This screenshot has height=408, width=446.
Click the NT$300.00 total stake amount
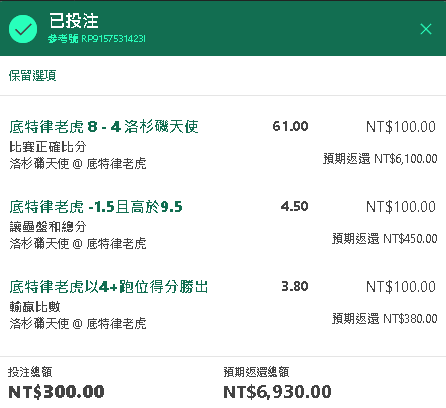tap(56, 392)
